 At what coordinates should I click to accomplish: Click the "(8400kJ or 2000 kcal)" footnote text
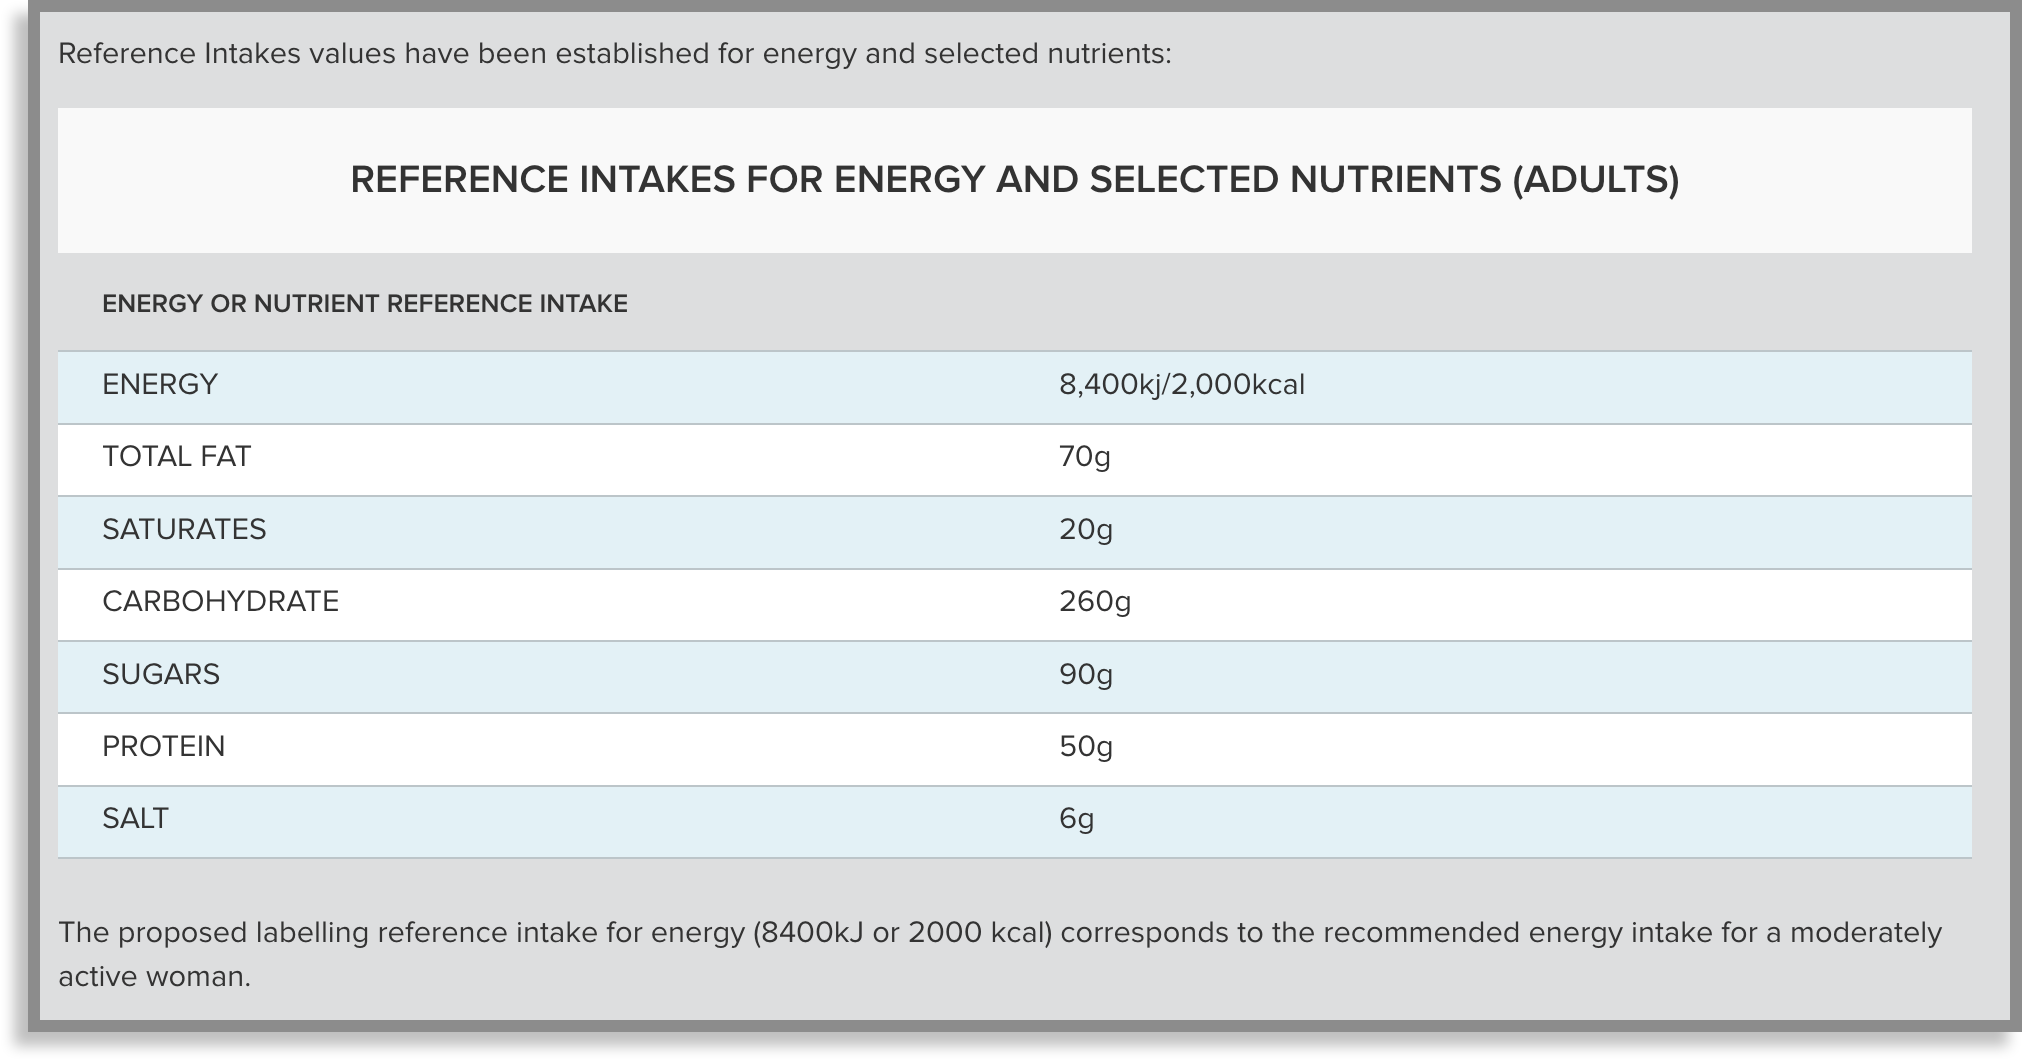(901, 933)
